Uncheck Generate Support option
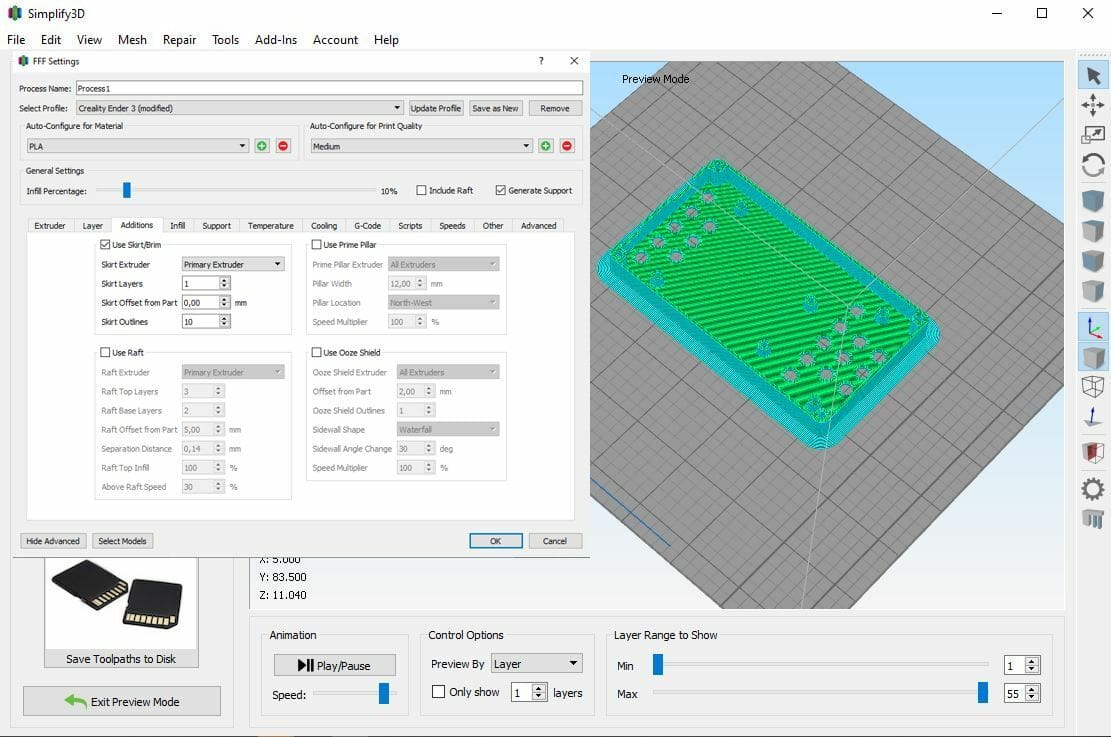This screenshot has width=1111, height=737. pos(501,190)
